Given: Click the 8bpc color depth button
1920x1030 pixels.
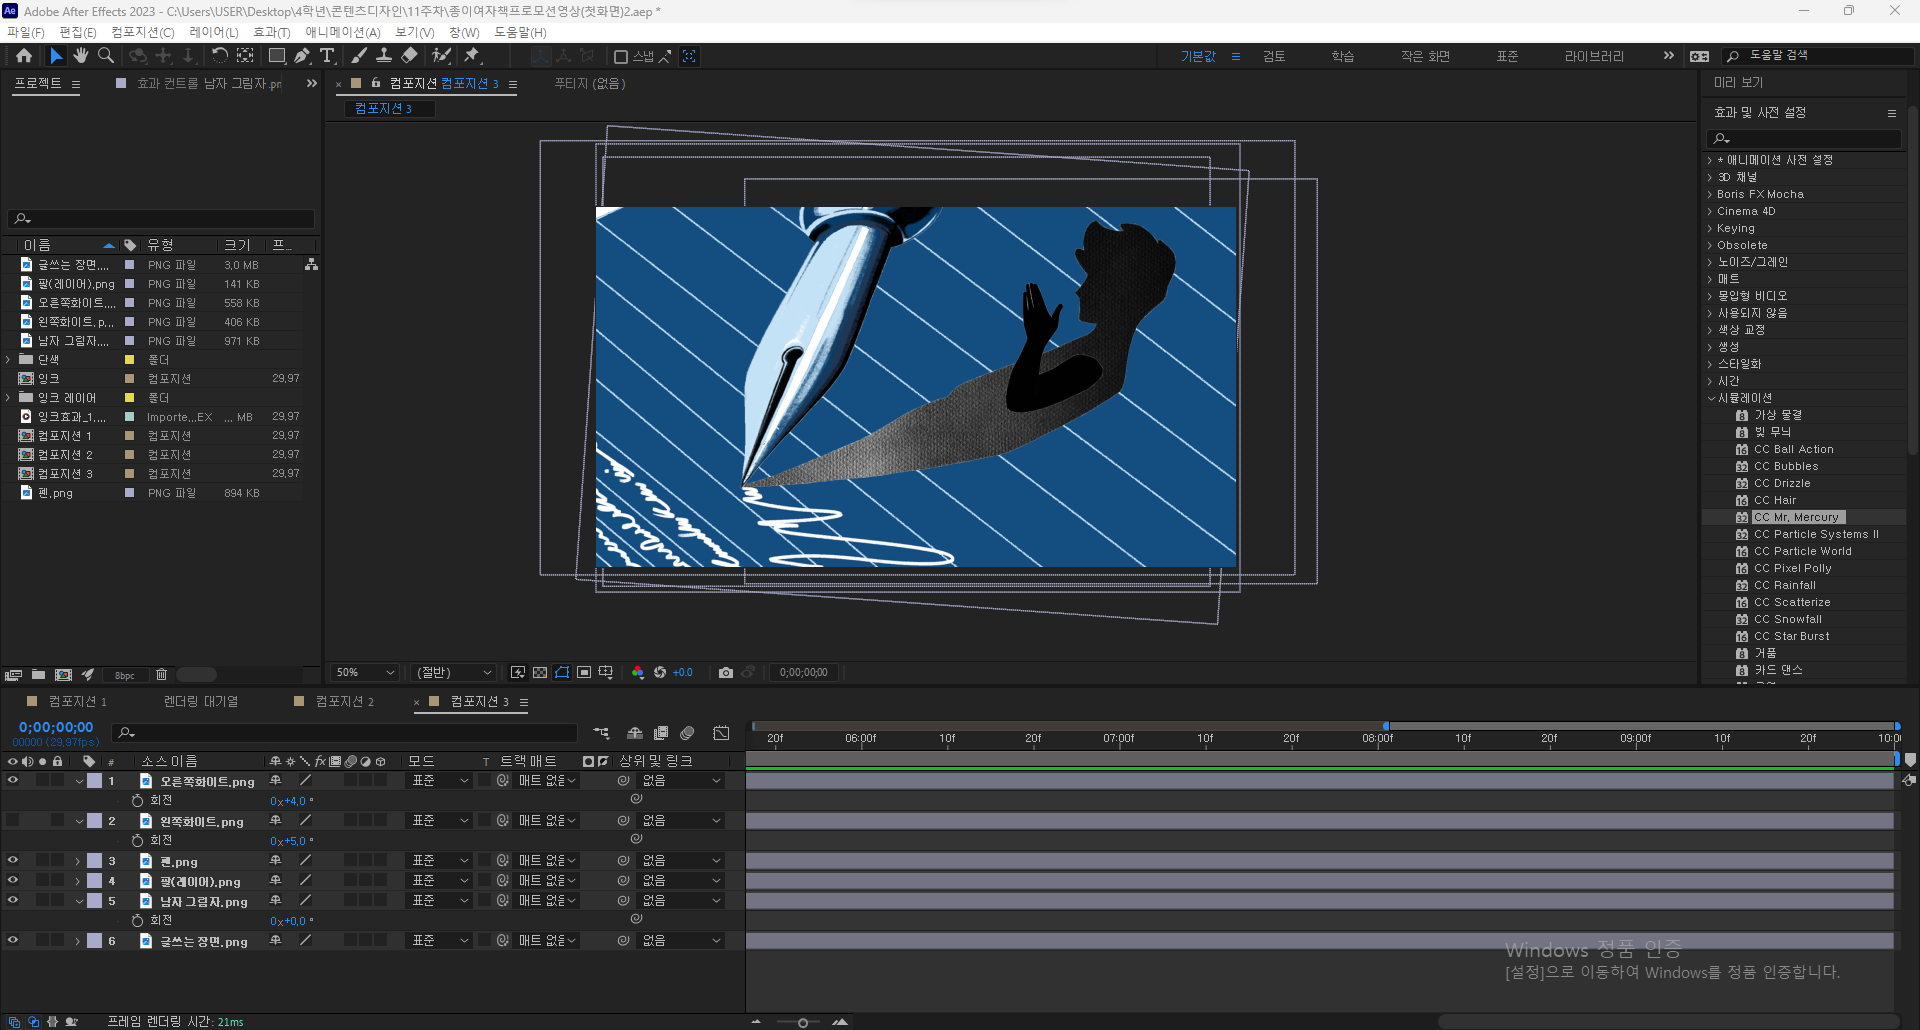Looking at the screenshot, I should (125, 676).
